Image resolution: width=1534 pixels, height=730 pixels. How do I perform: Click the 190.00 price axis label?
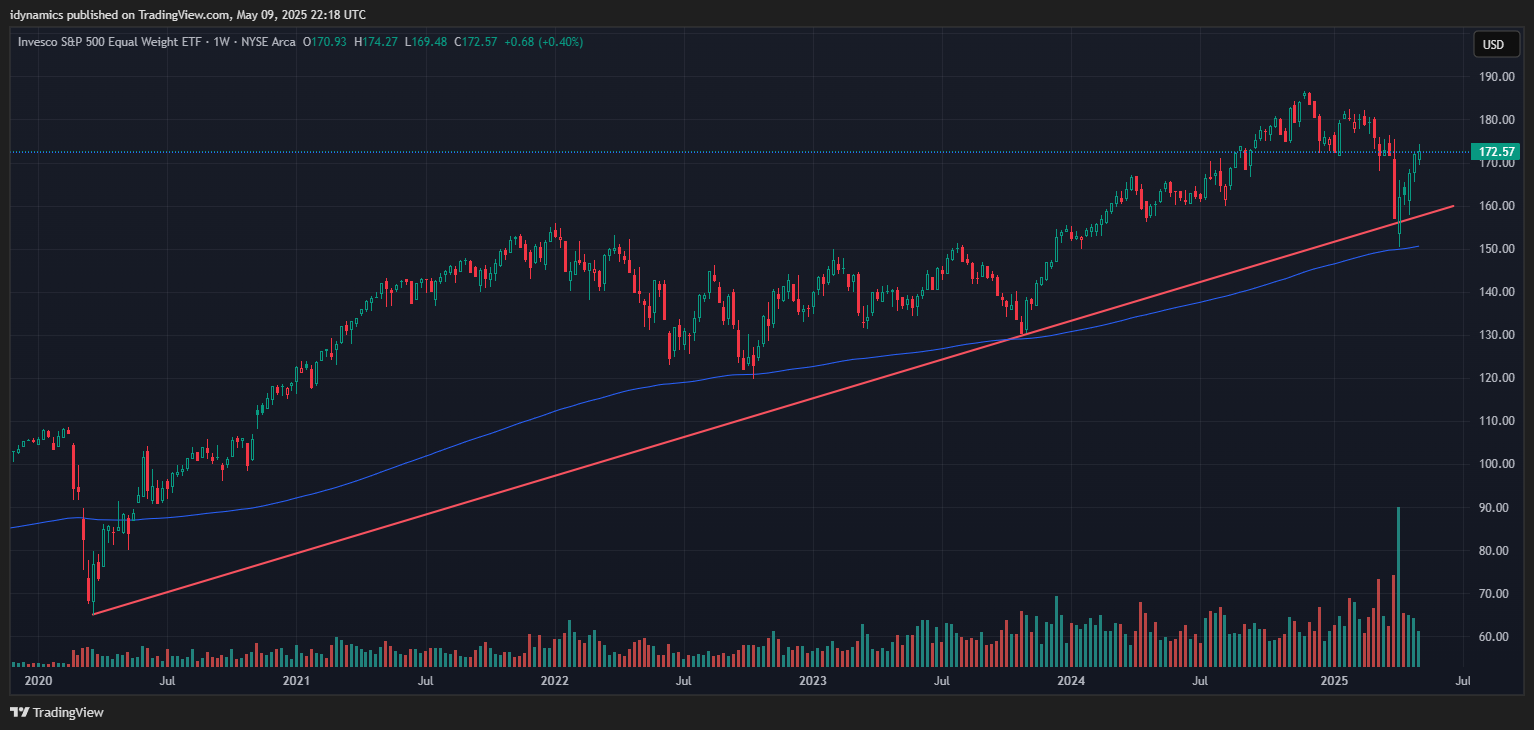[x=1496, y=77]
